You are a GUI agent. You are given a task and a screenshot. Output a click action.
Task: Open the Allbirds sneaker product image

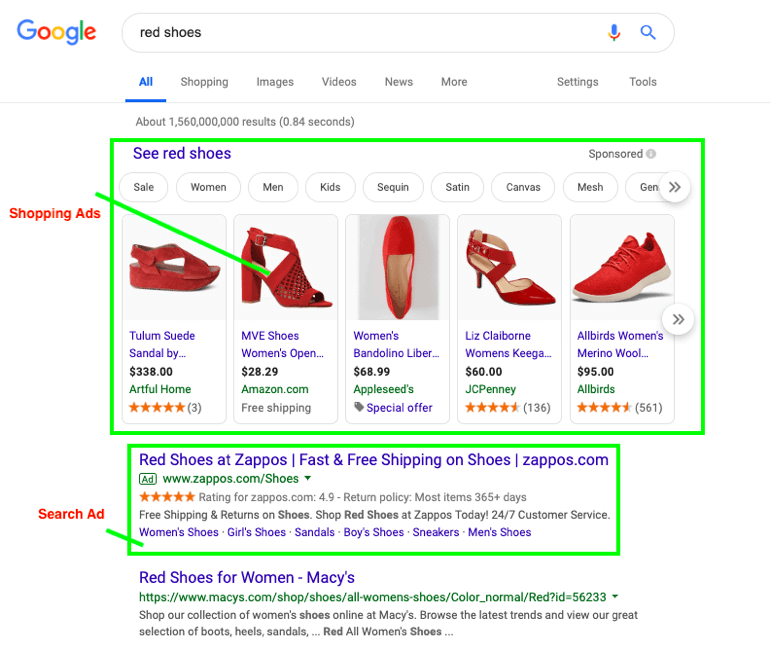coord(622,268)
